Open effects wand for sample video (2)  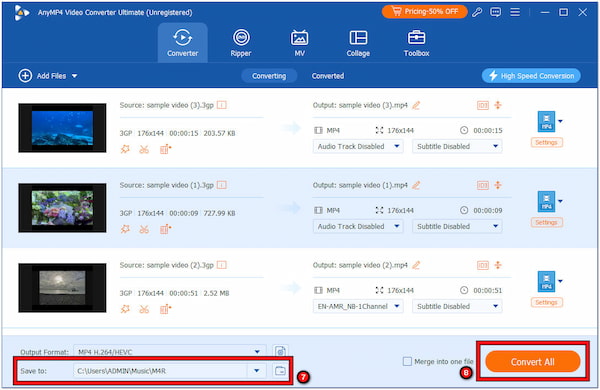coord(125,309)
